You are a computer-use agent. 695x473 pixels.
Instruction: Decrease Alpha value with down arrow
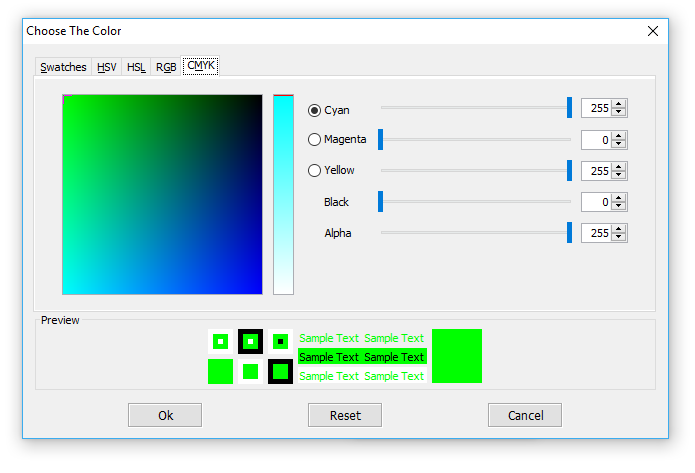click(x=619, y=237)
